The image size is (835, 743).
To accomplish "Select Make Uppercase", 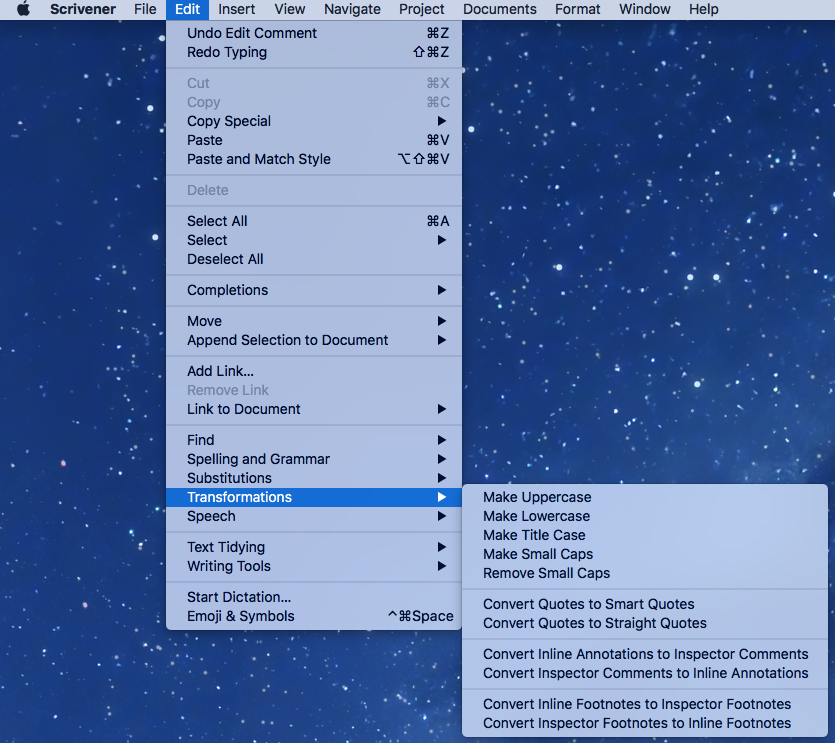I will [645, 497].
